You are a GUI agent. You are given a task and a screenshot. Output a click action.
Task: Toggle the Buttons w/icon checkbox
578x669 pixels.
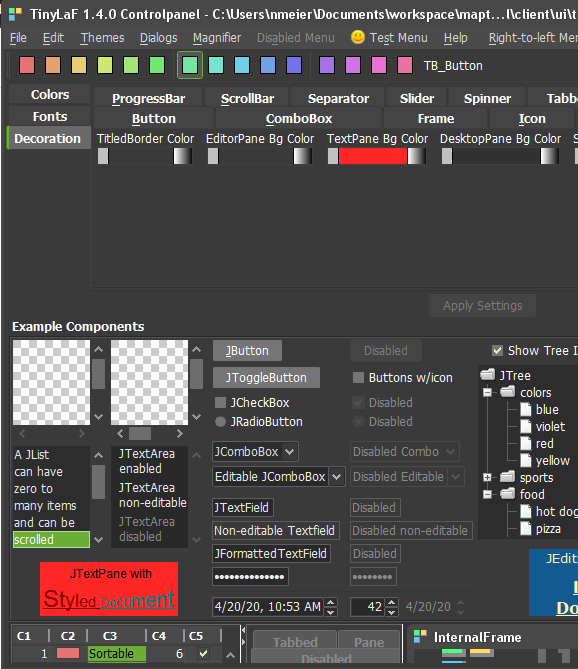pyautogui.click(x=358, y=378)
